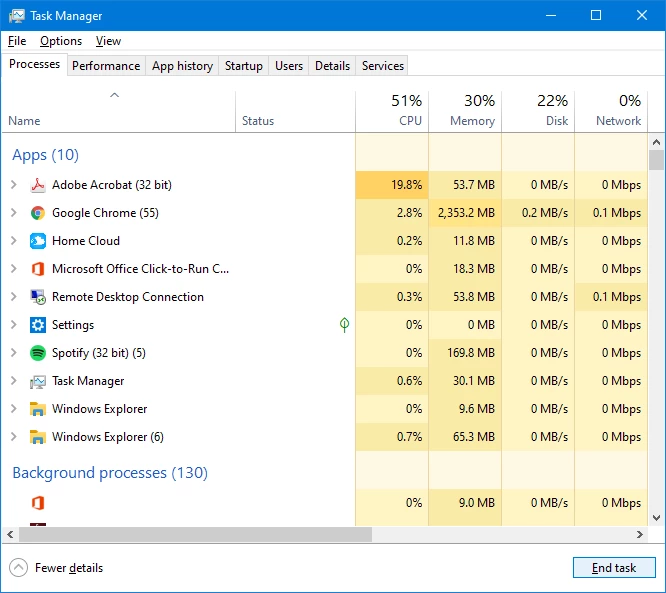This screenshot has width=666, height=593.
Task: Click the Home Cloud icon
Action: (x=38, y=241)
